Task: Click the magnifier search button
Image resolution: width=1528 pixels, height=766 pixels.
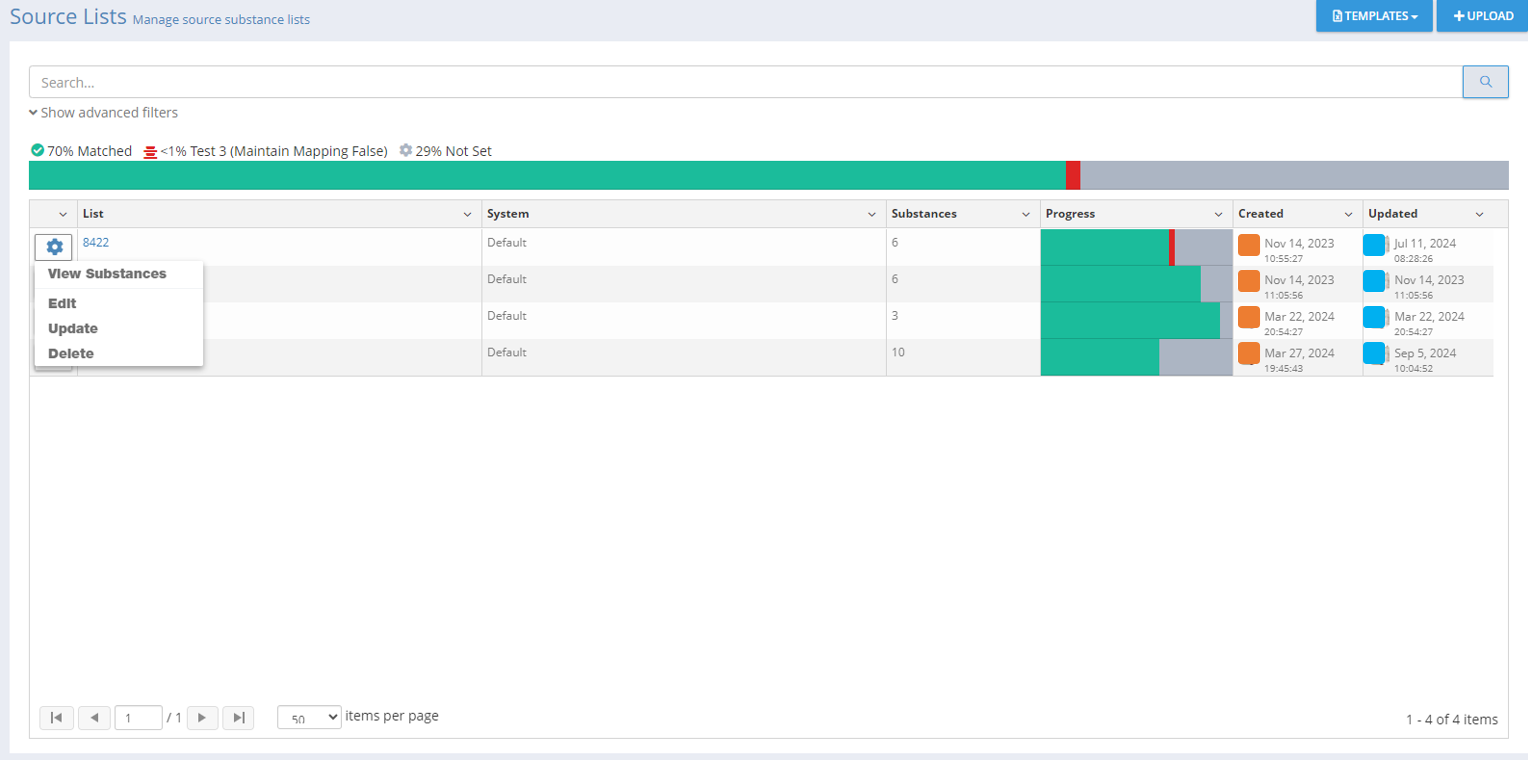Action: [x=1485, y=82]
